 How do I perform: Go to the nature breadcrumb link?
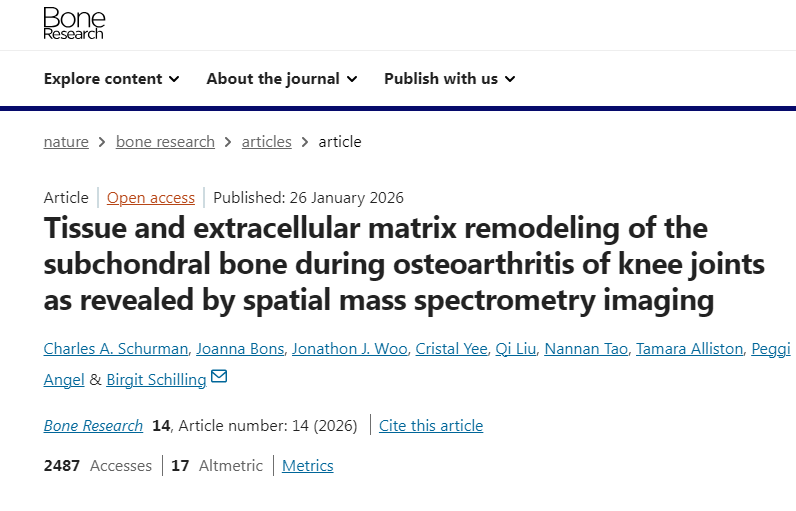click(66, 142)
